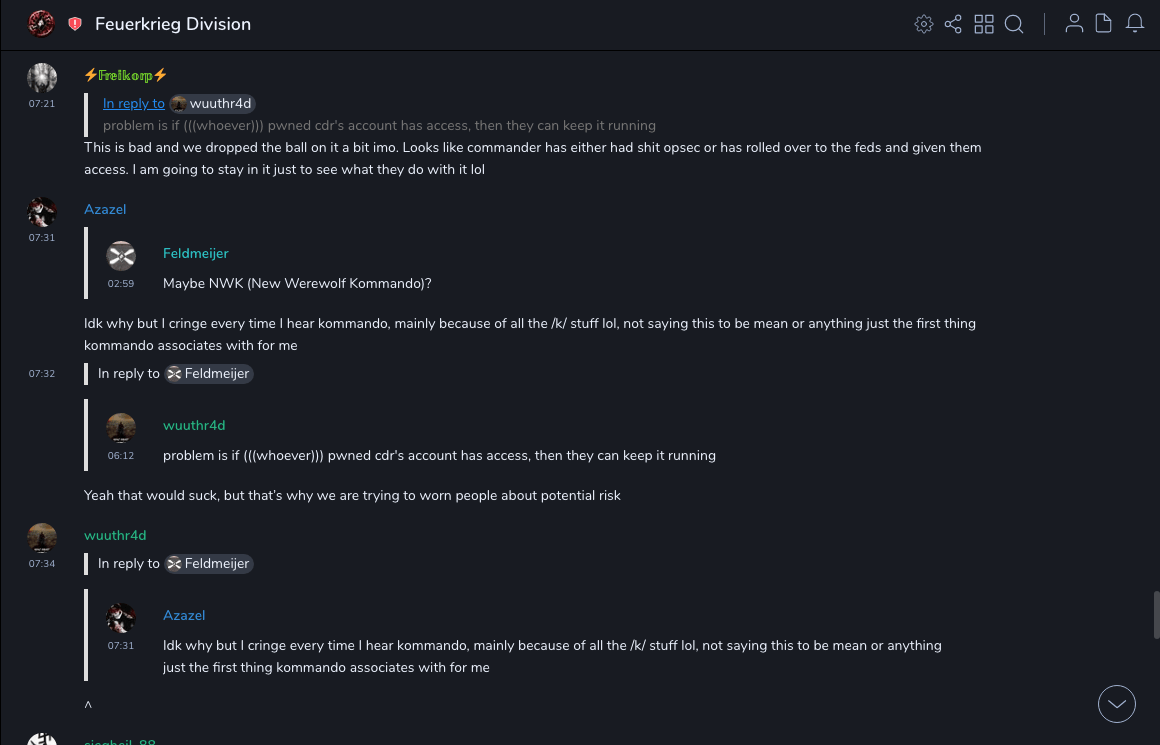The height and width of the screenshot is (745, 1160).
Task: Open the 07:34 message timestamp
Action: (42, 563)
